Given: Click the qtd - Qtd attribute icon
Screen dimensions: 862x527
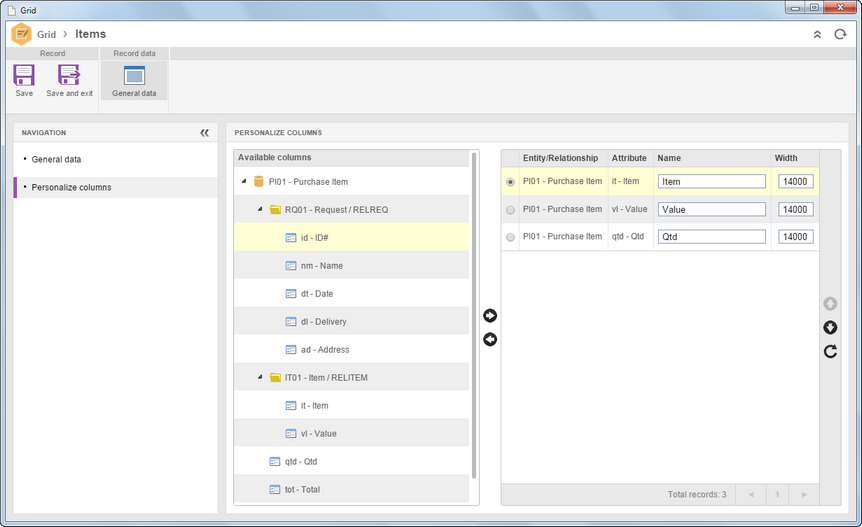Looking at the screenshot, I should (x=275, y=462).
